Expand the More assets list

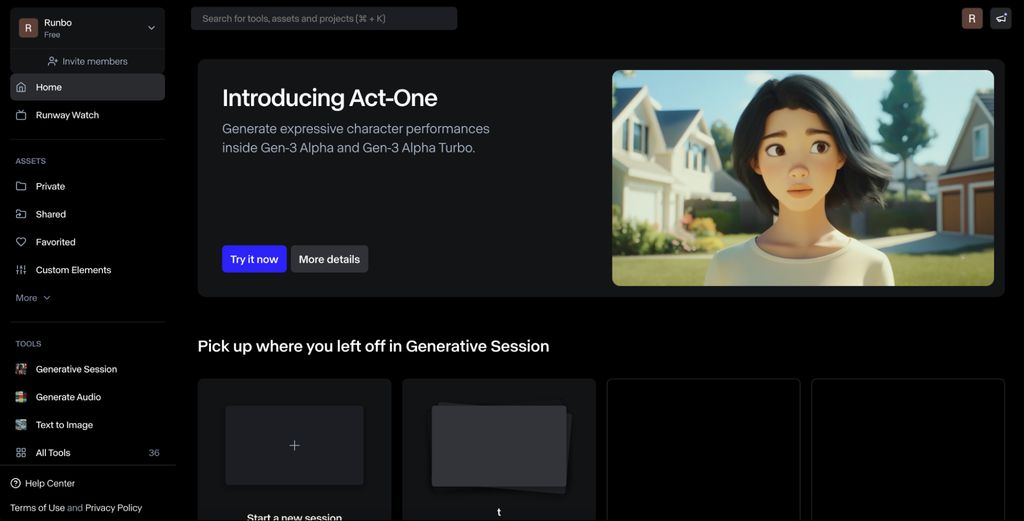[33, 298]
